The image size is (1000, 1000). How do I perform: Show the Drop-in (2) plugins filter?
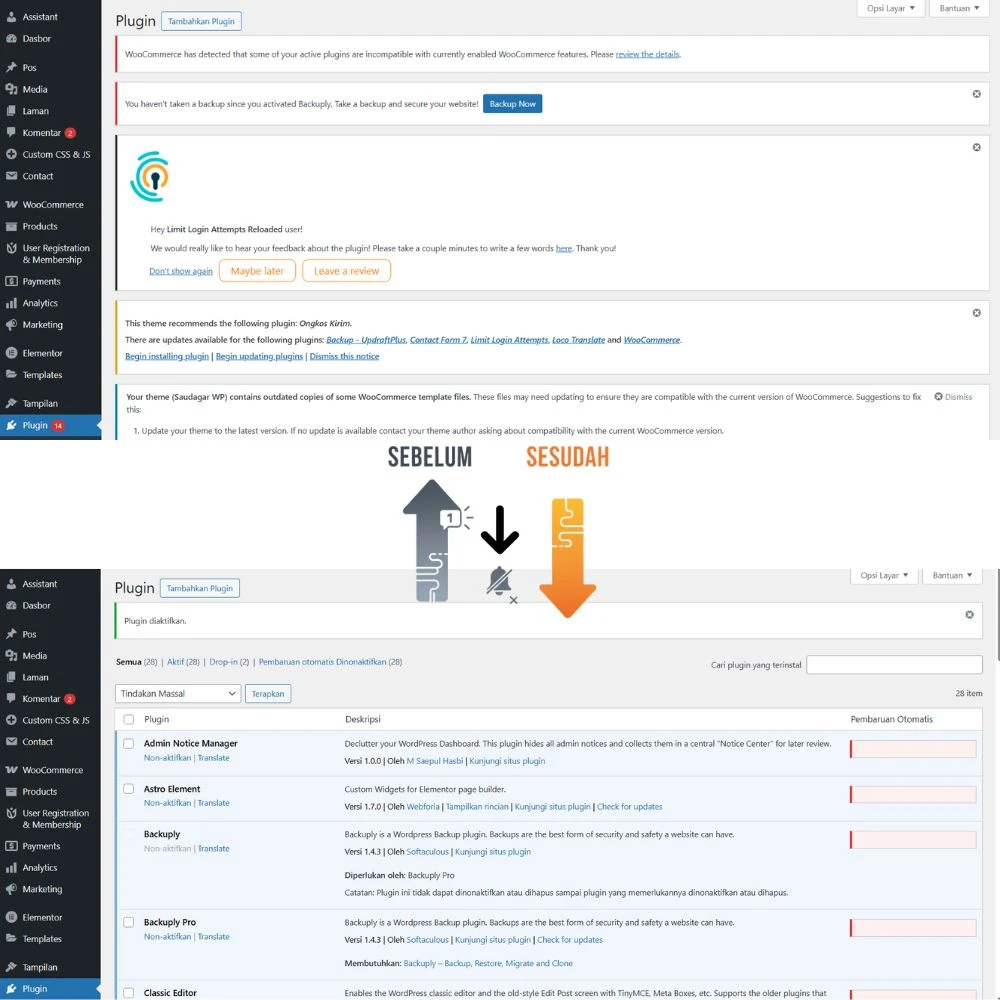click(x=229, y=662)
